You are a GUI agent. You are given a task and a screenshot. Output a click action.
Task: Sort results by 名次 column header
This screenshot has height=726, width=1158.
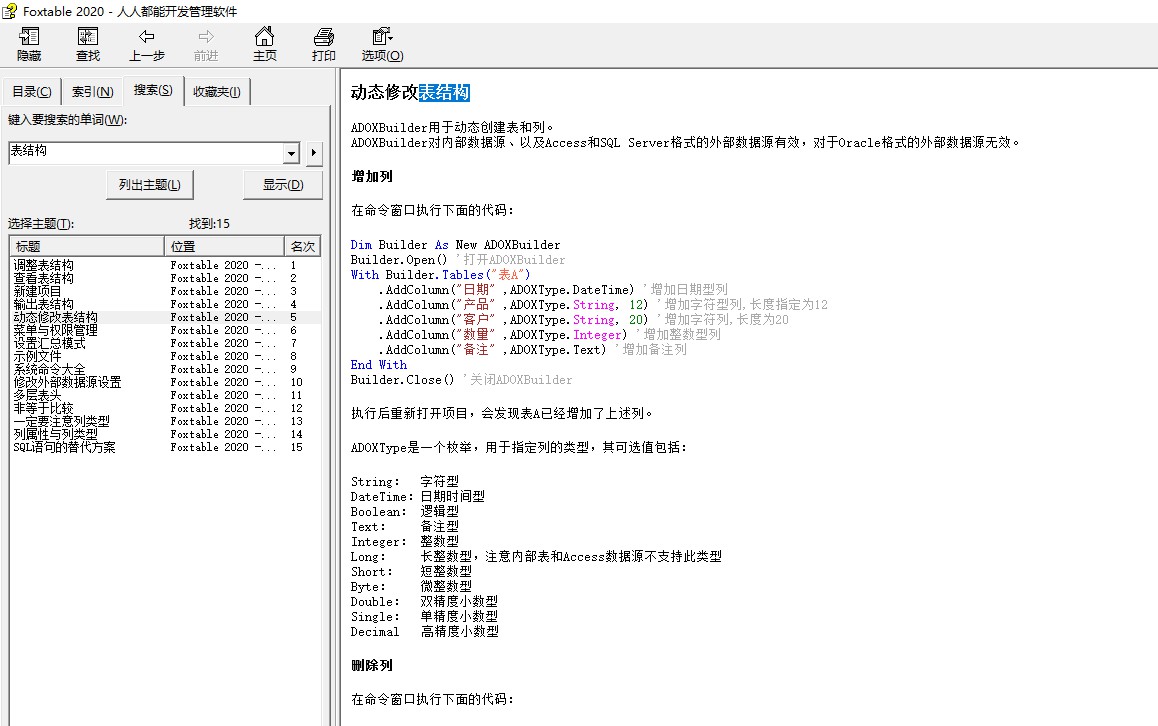click(x=303, y=246)
